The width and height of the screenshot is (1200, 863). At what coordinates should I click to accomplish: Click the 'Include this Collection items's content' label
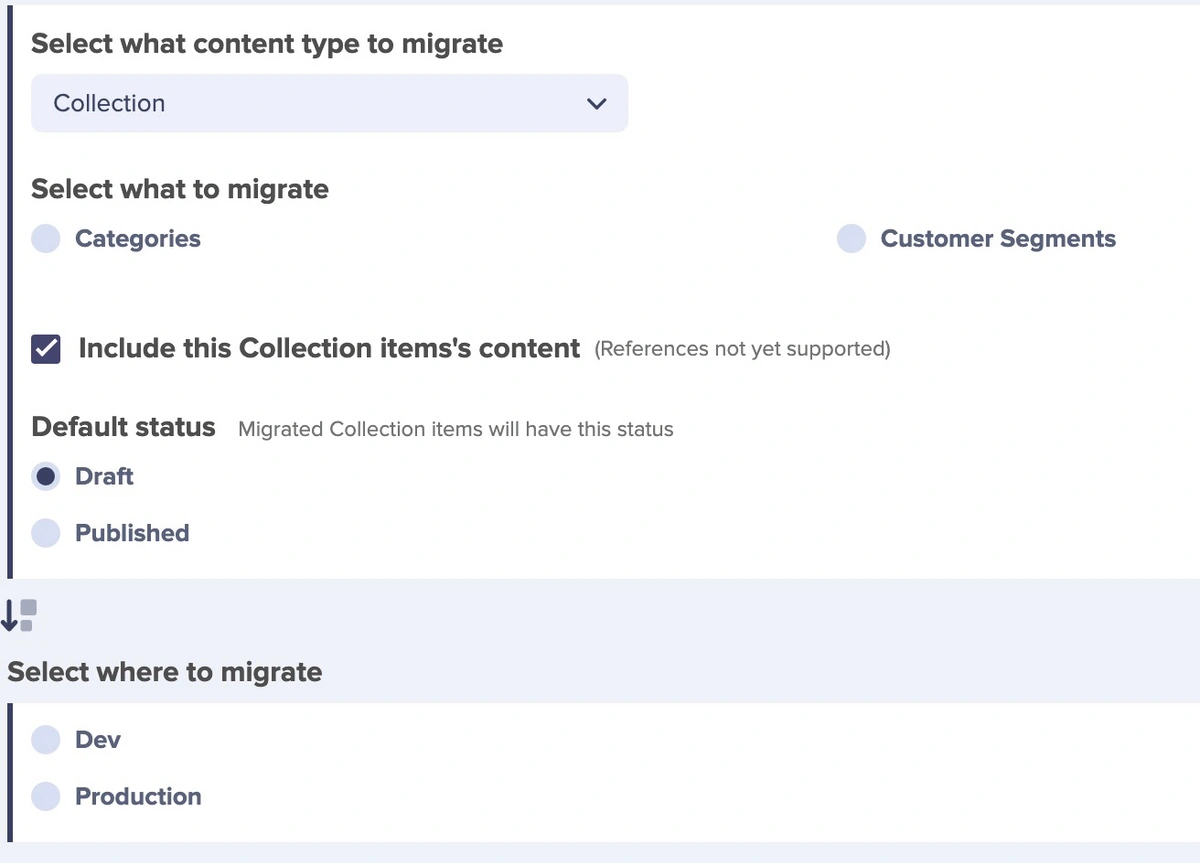tap(329, 349)
